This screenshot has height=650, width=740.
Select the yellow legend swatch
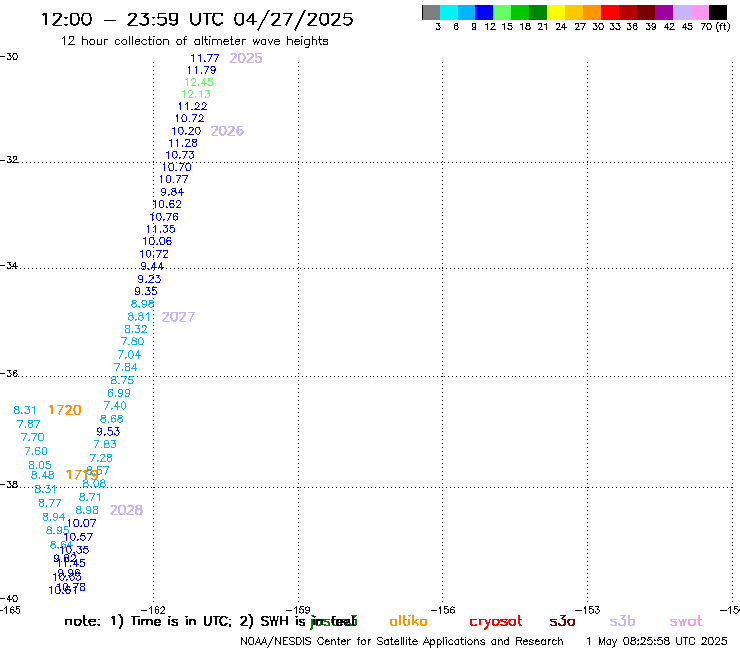click(x=556, y=12)
